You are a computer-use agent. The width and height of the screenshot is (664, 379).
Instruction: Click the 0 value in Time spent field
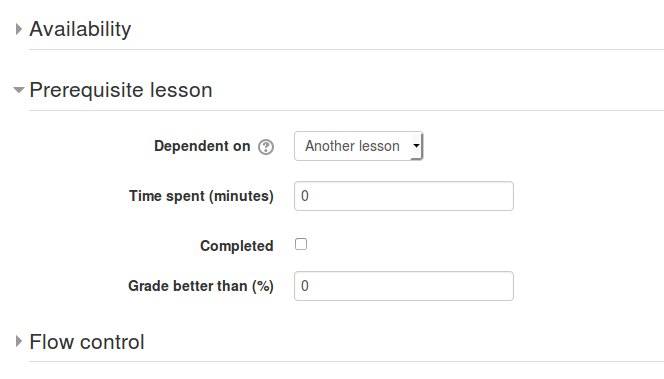click(305, 196)
